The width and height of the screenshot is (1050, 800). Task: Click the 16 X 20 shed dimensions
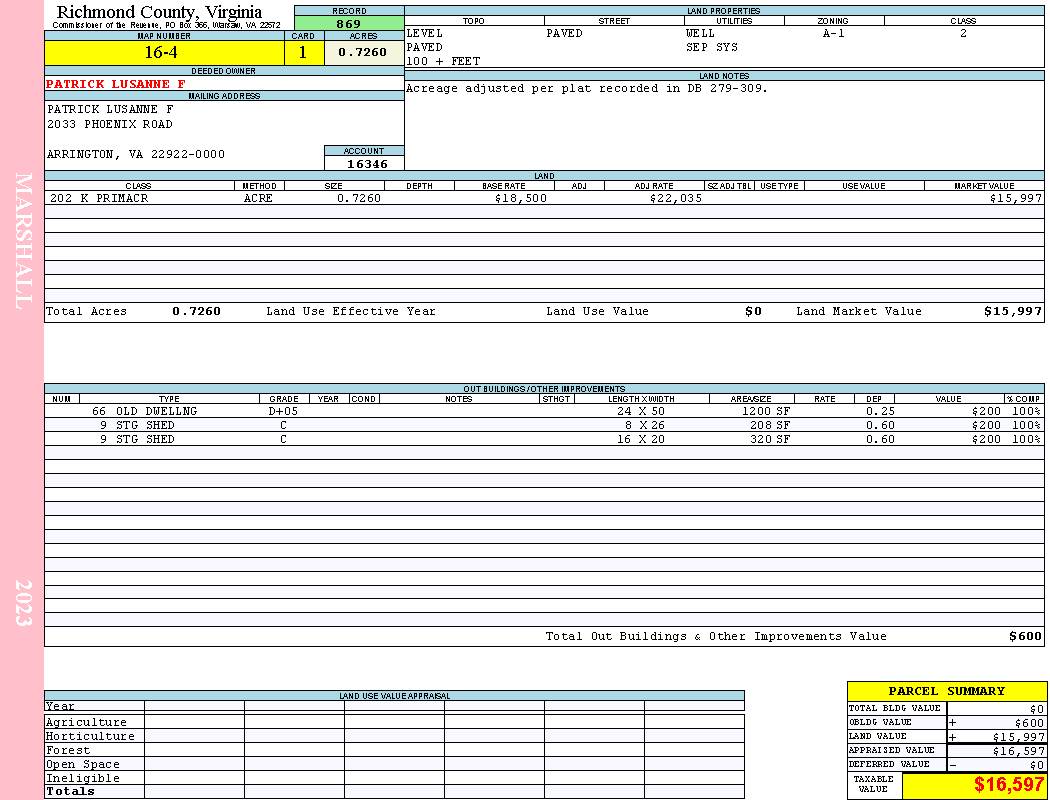(x=641, y=440)
